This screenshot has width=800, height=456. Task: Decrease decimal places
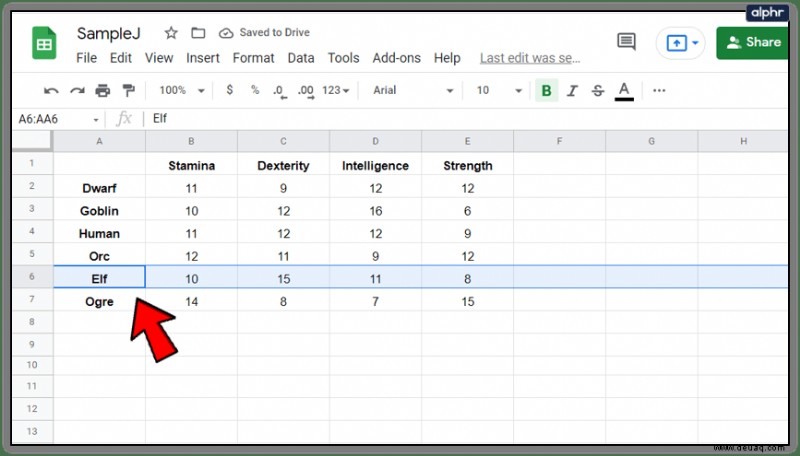(280, 91)
